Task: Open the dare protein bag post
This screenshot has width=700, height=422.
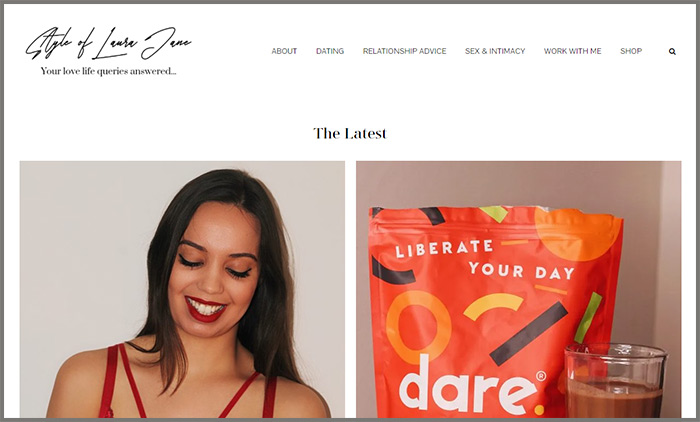Action: [519, 289]
